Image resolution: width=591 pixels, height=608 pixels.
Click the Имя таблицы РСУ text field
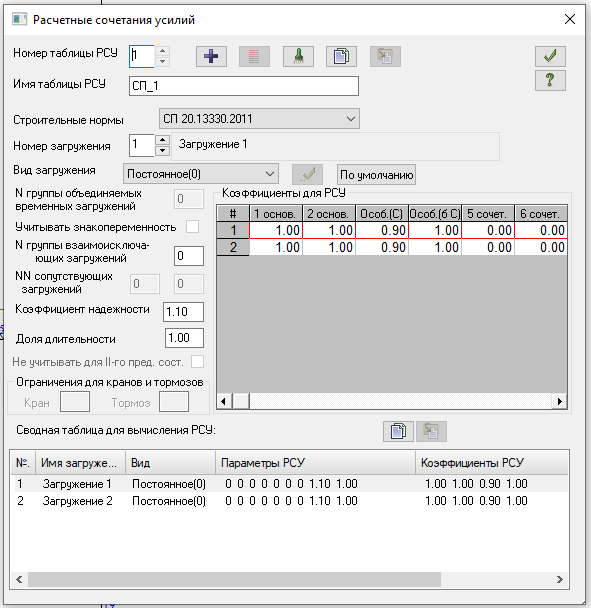tap(244, 86)
